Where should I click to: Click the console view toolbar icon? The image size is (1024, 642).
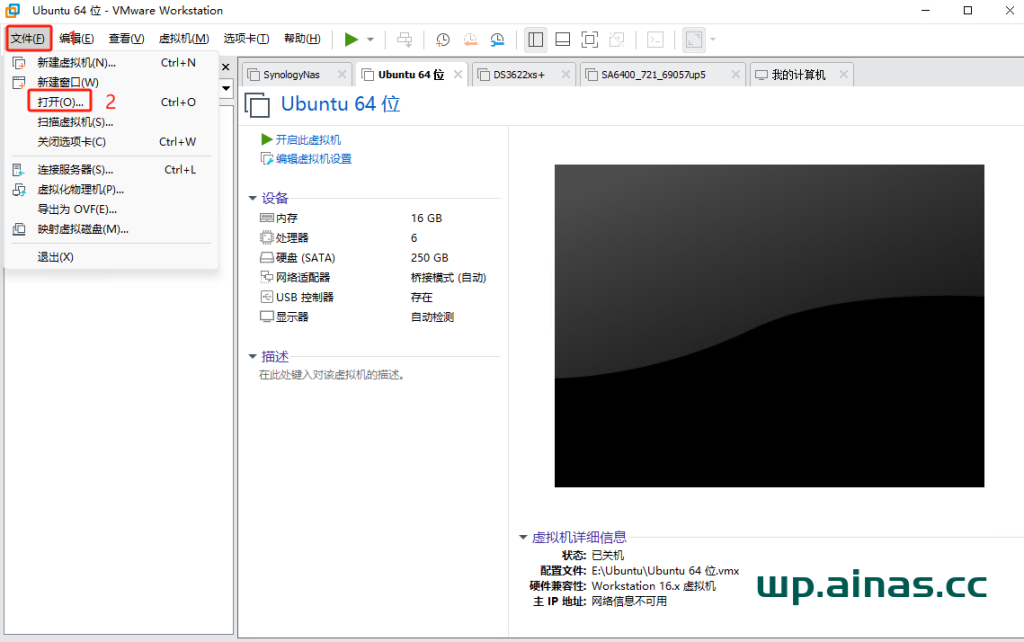[x=655, y=39]
